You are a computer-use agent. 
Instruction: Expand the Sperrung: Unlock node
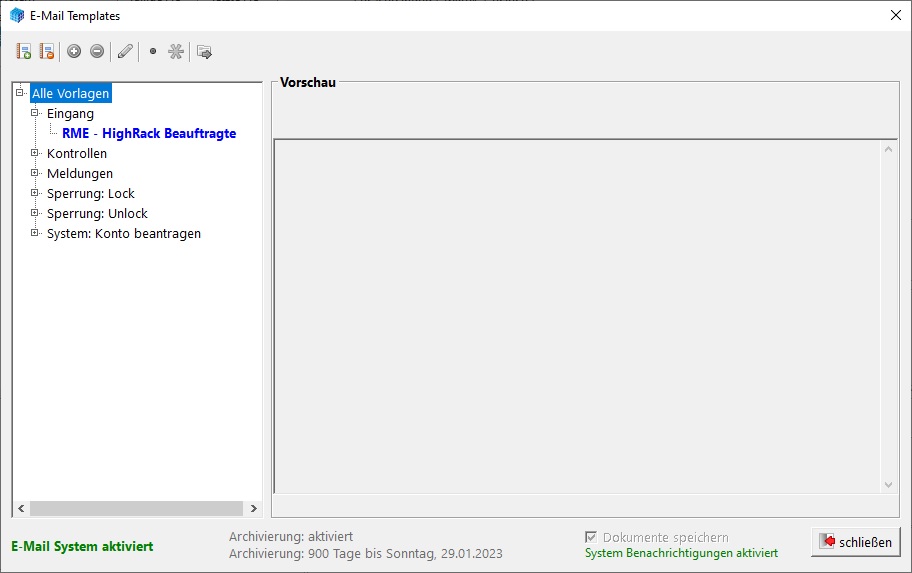[x=35, y=213]
